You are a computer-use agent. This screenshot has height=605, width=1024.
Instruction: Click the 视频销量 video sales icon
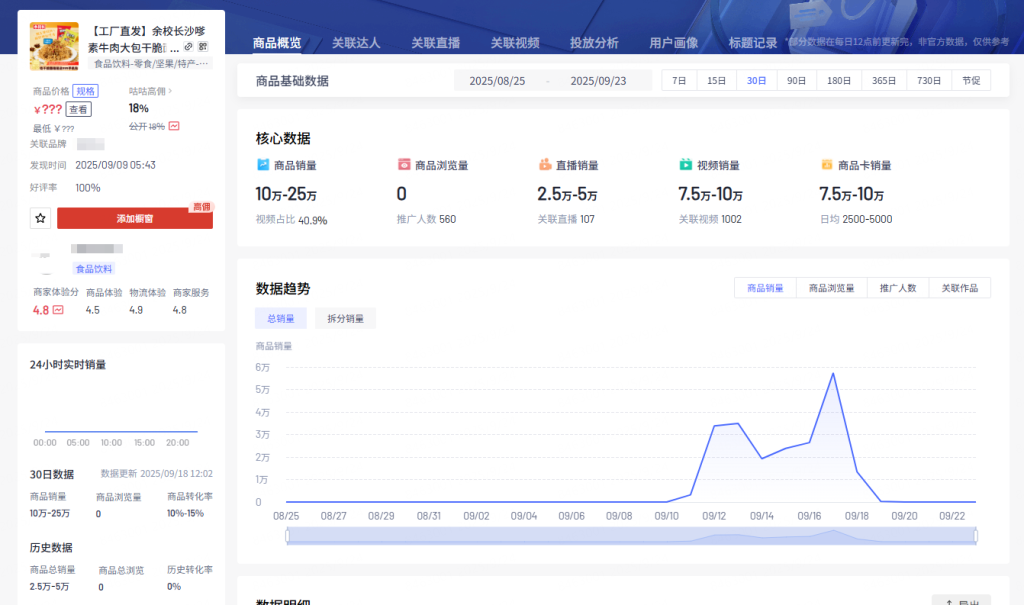pyautogui.click(x=686, y=164)
